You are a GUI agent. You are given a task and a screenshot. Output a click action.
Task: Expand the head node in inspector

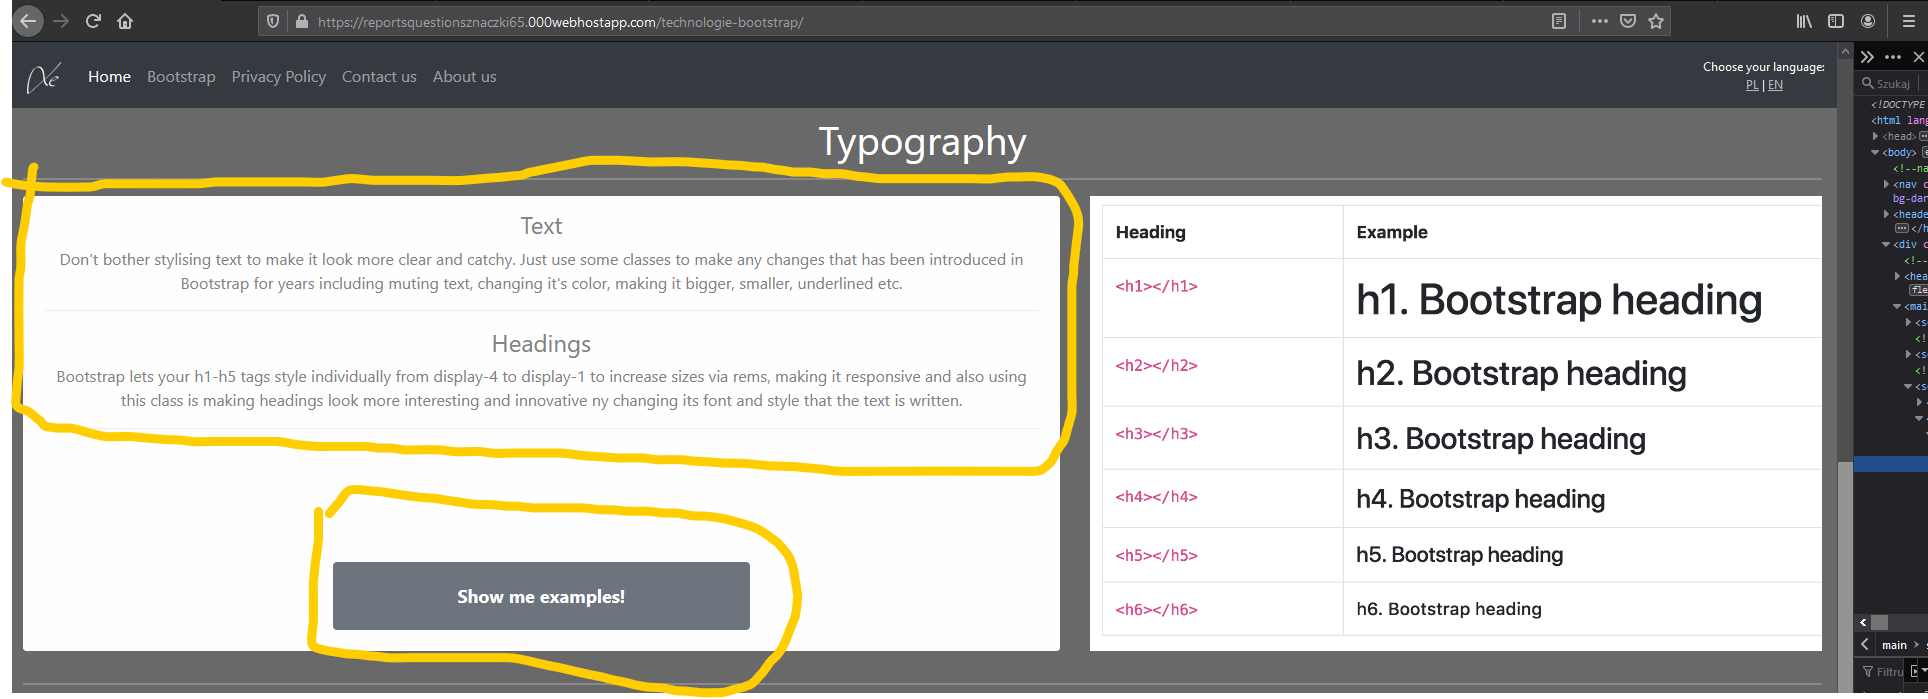(x=1875, y=136)
